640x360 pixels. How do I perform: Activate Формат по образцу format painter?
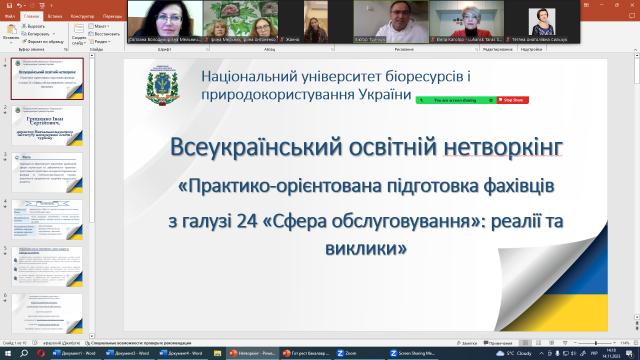(x=43, y=42)
